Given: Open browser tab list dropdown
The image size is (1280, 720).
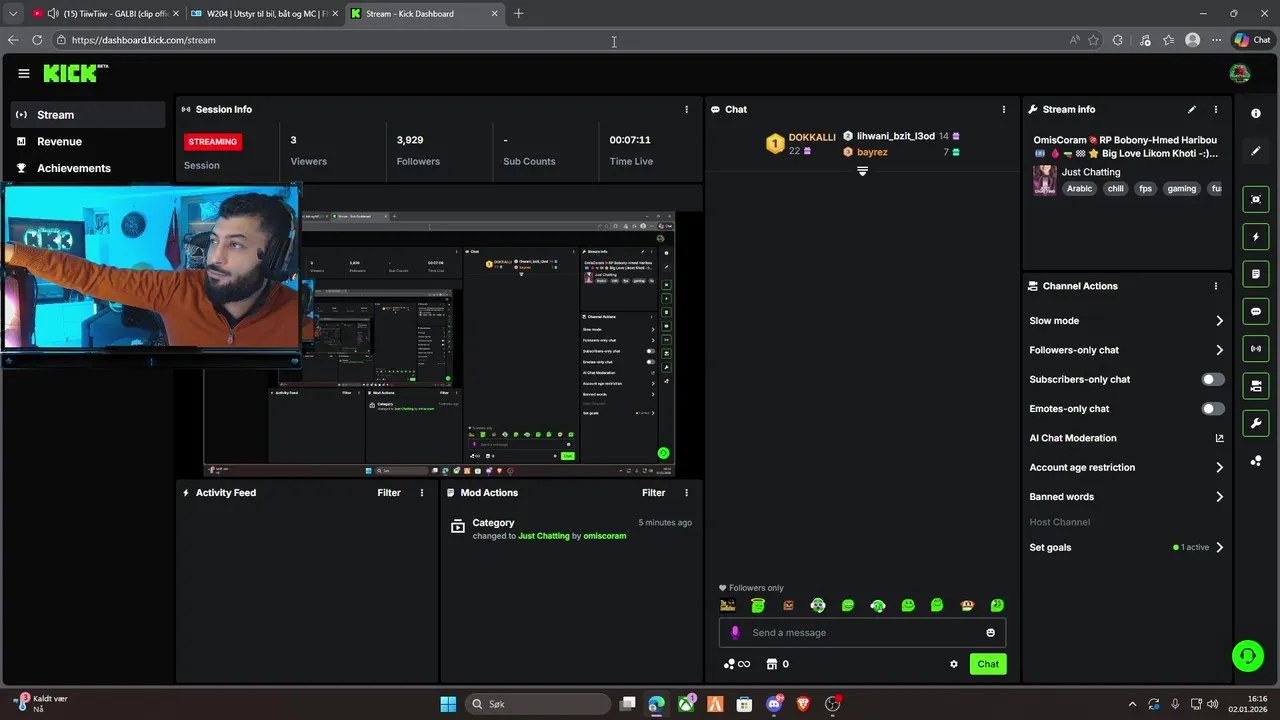Looking at the screenshot, I should [x=13, y=14].
